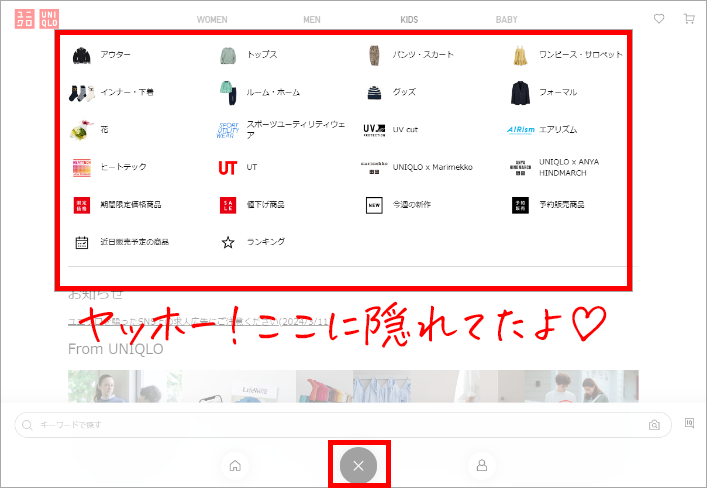Viewport: 707px width, 488px height.
Task: Open the ルーム・ホーム loungewear icon
Action: [228, 92]
